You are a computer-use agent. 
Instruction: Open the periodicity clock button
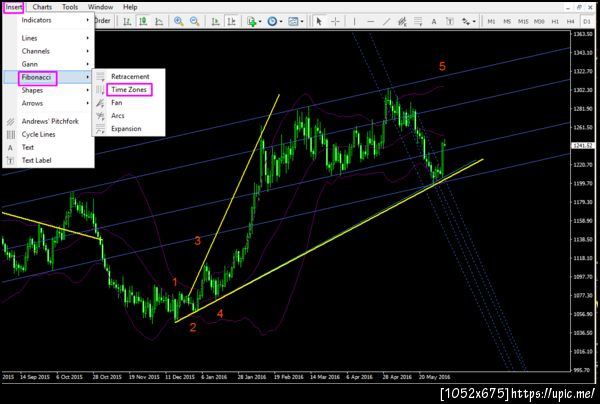pyautogui.click(x=272, y=21)
